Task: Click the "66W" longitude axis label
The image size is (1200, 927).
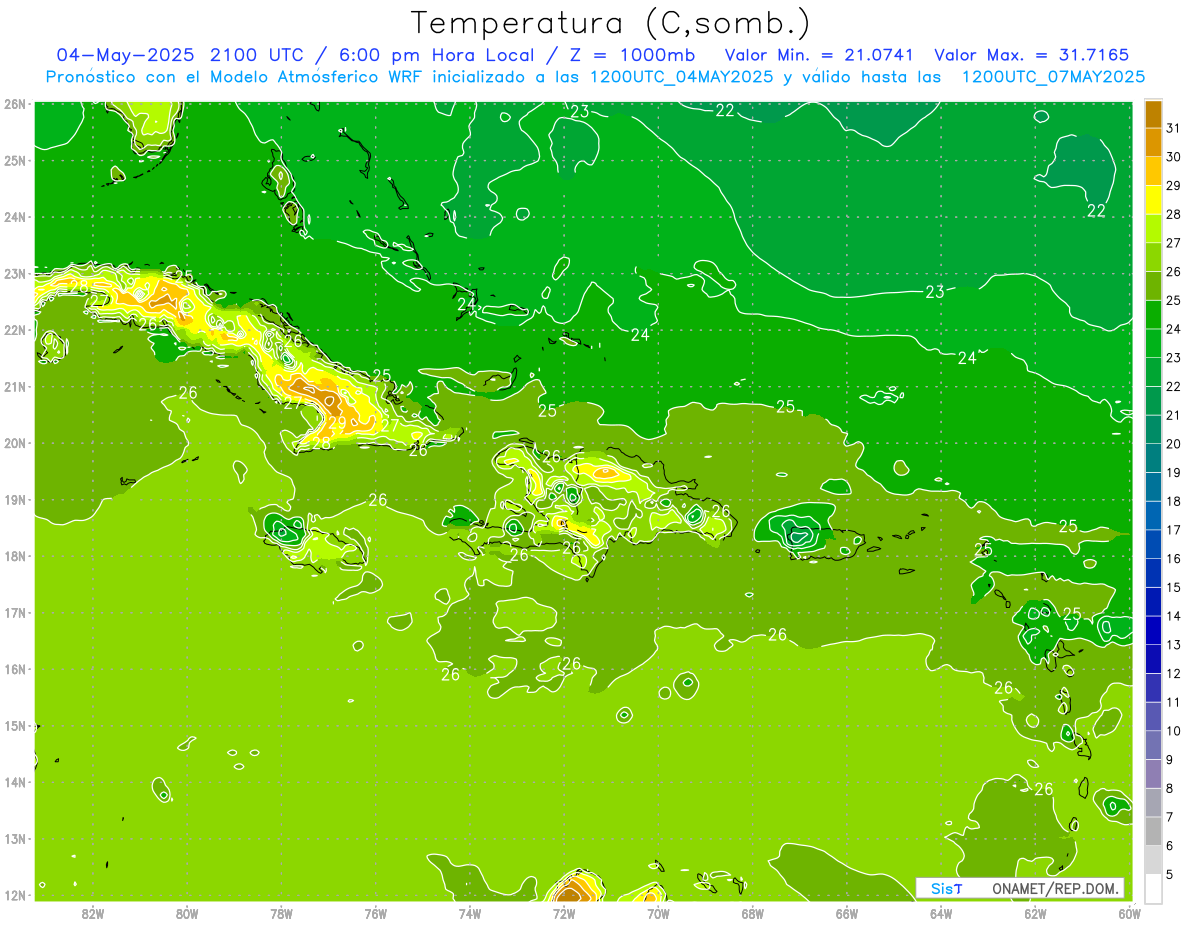Action: click(x=847, y=913)
